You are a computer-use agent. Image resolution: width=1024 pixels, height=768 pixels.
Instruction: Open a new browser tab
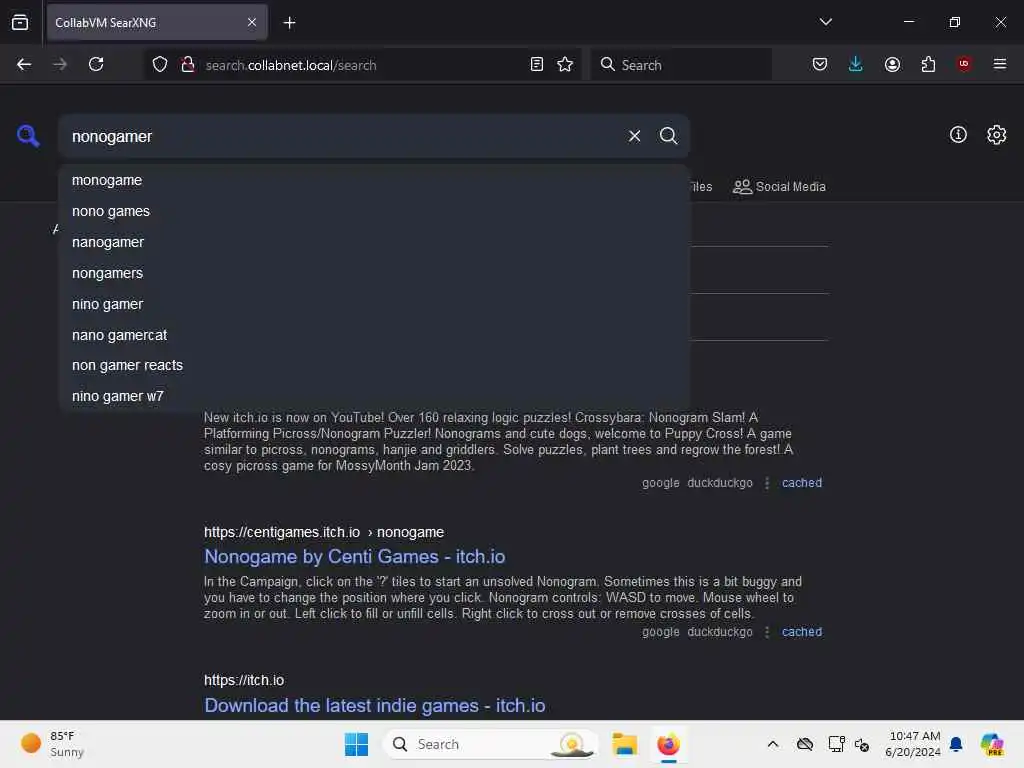tap(289, 23)
